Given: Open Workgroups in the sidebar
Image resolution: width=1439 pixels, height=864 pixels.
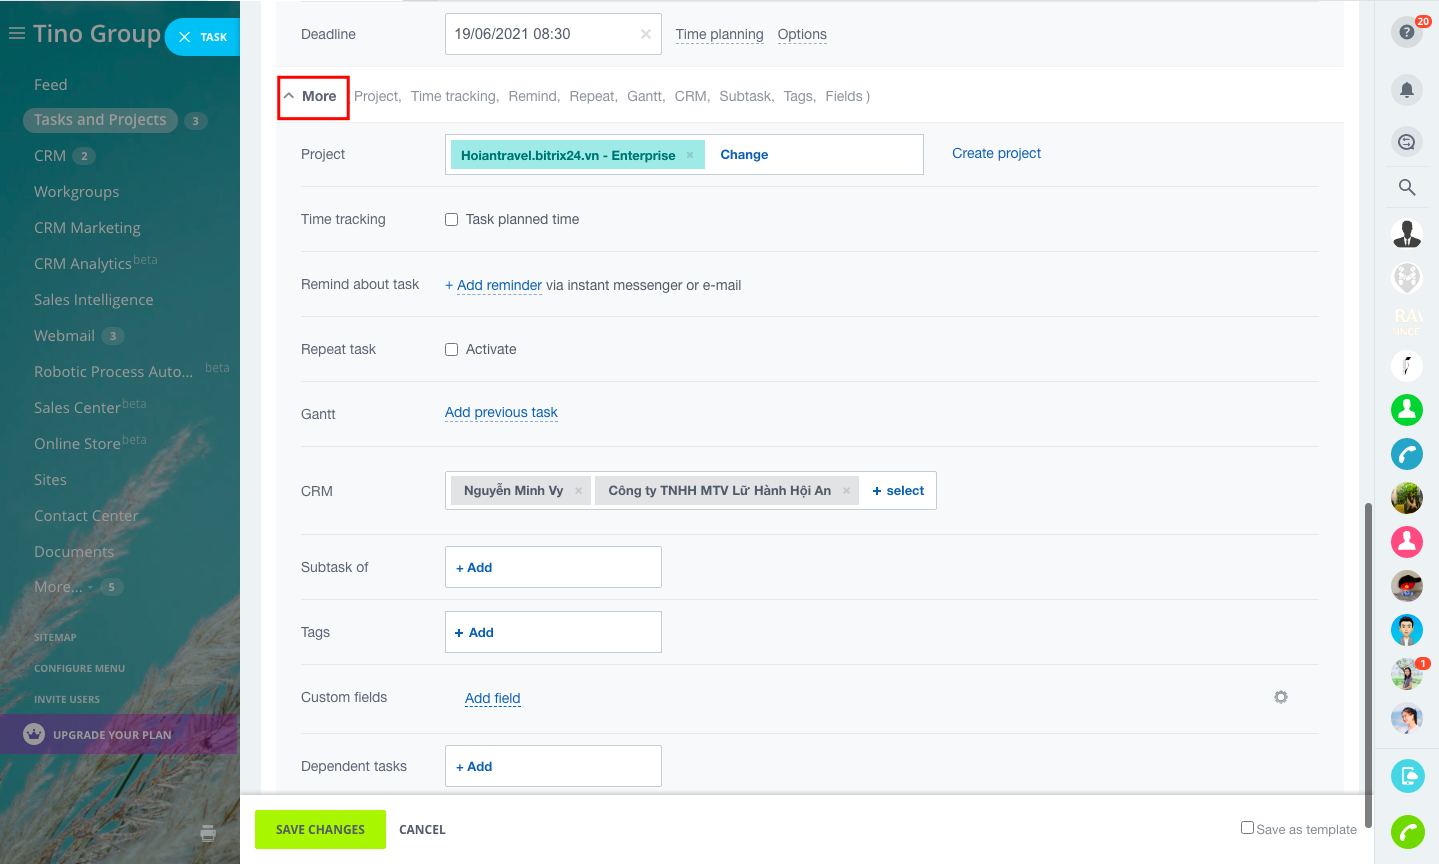Looking at the screenshot, I should click(x=76, y=192).
